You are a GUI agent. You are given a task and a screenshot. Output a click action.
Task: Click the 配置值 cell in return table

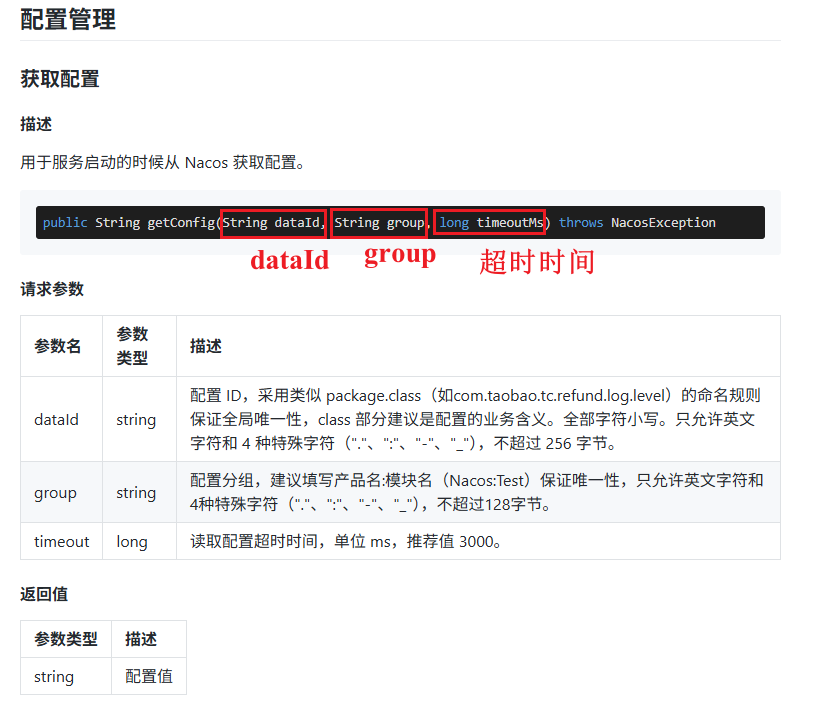point(149,676)
